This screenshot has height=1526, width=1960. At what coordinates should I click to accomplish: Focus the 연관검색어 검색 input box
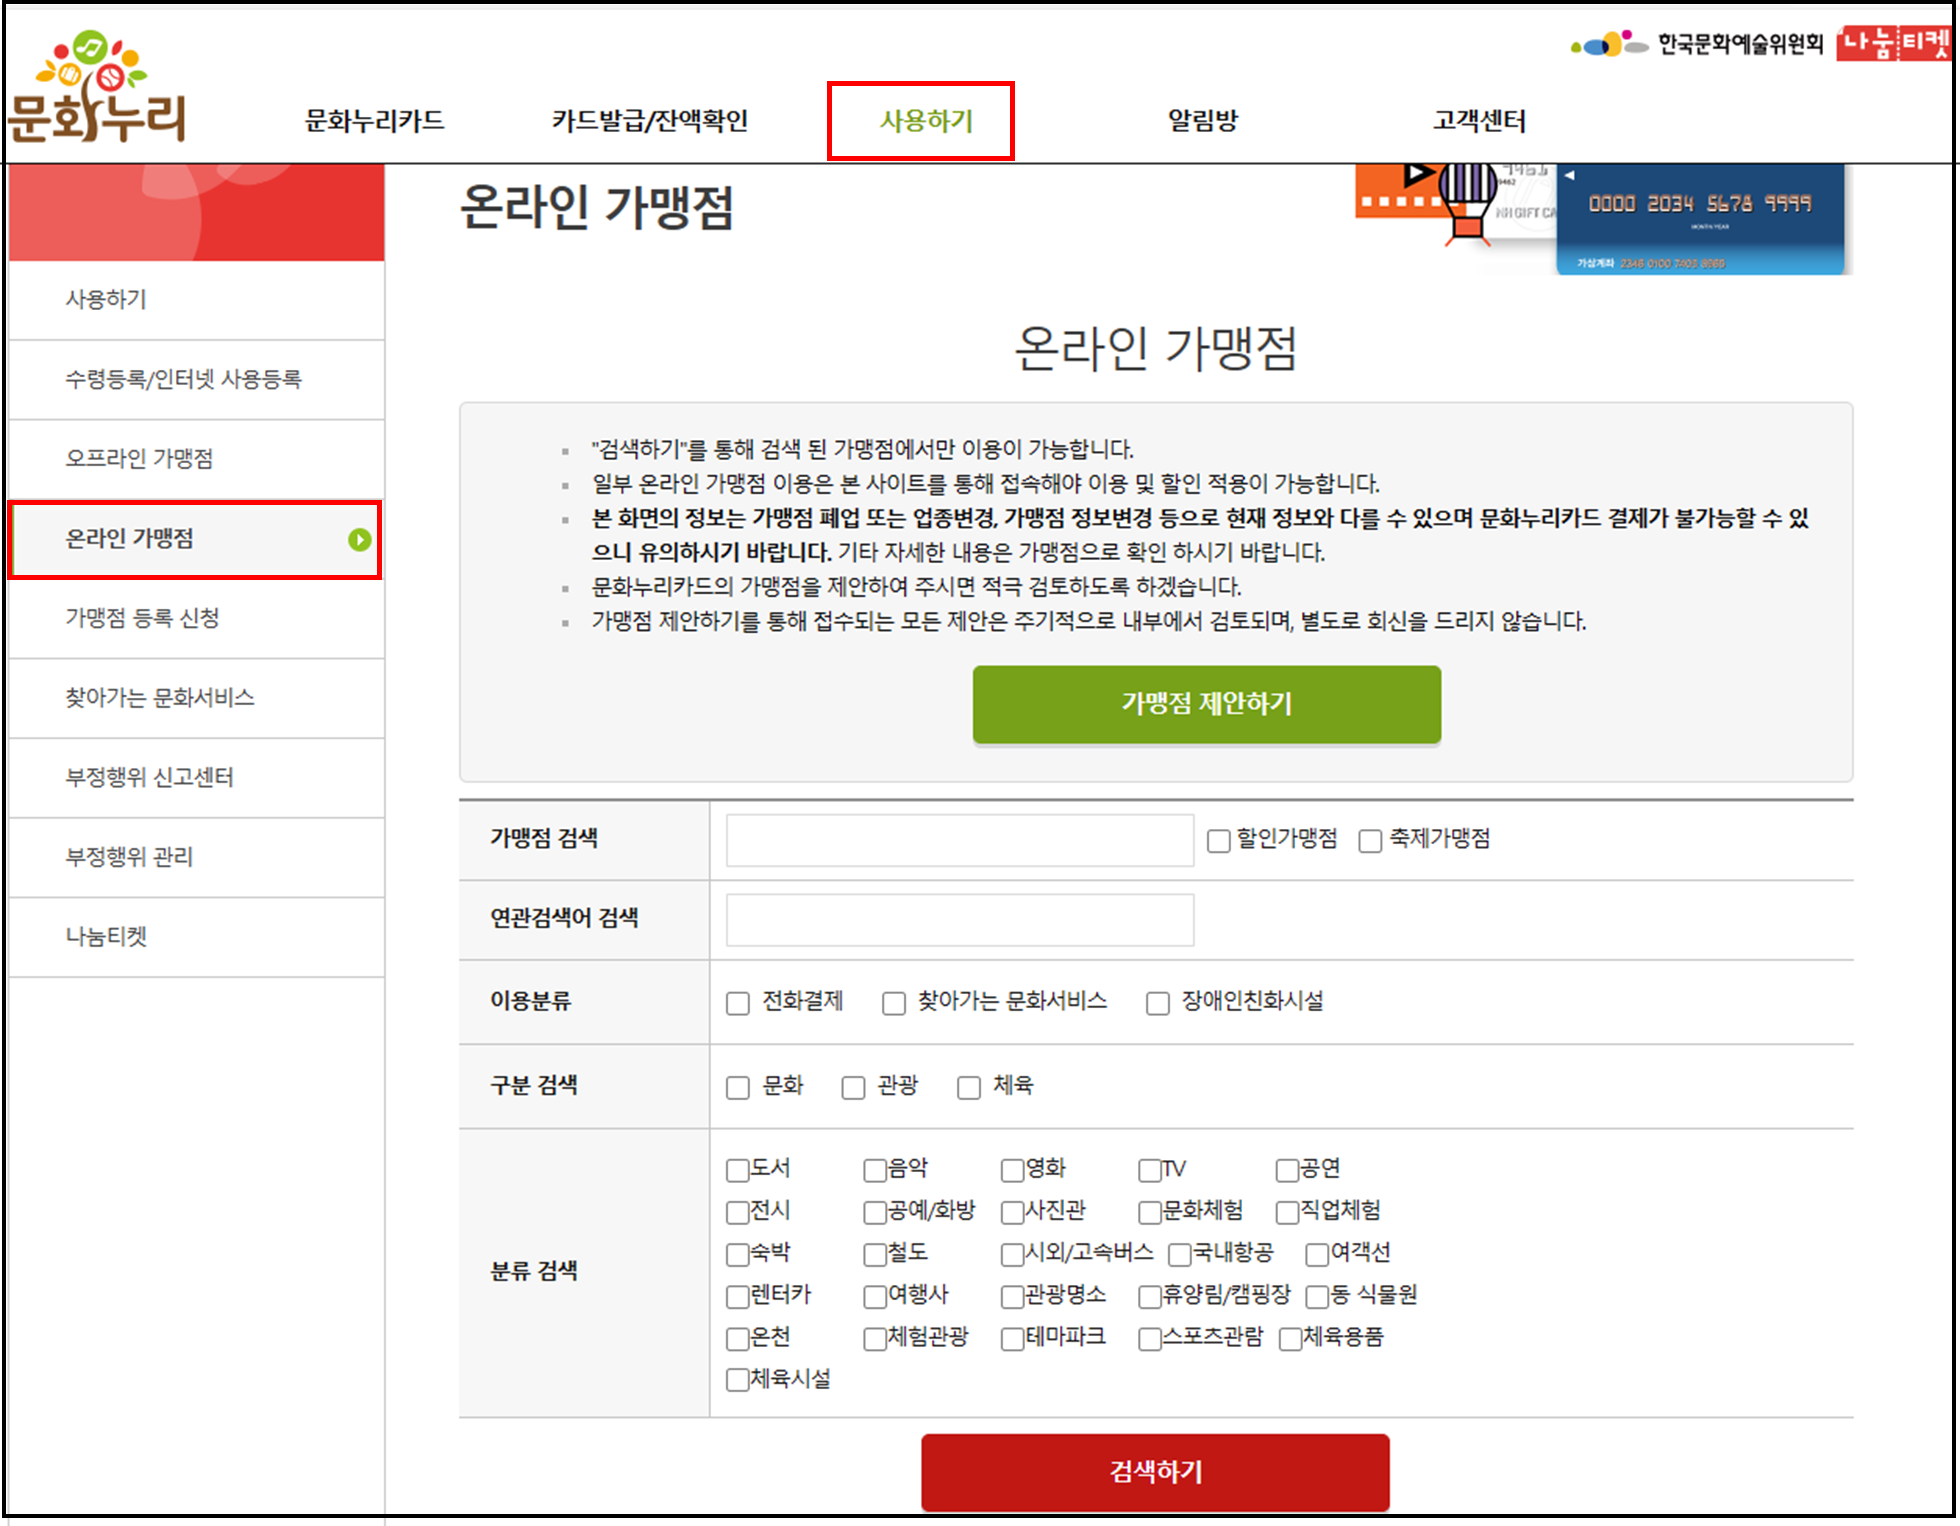pos(959,920)
